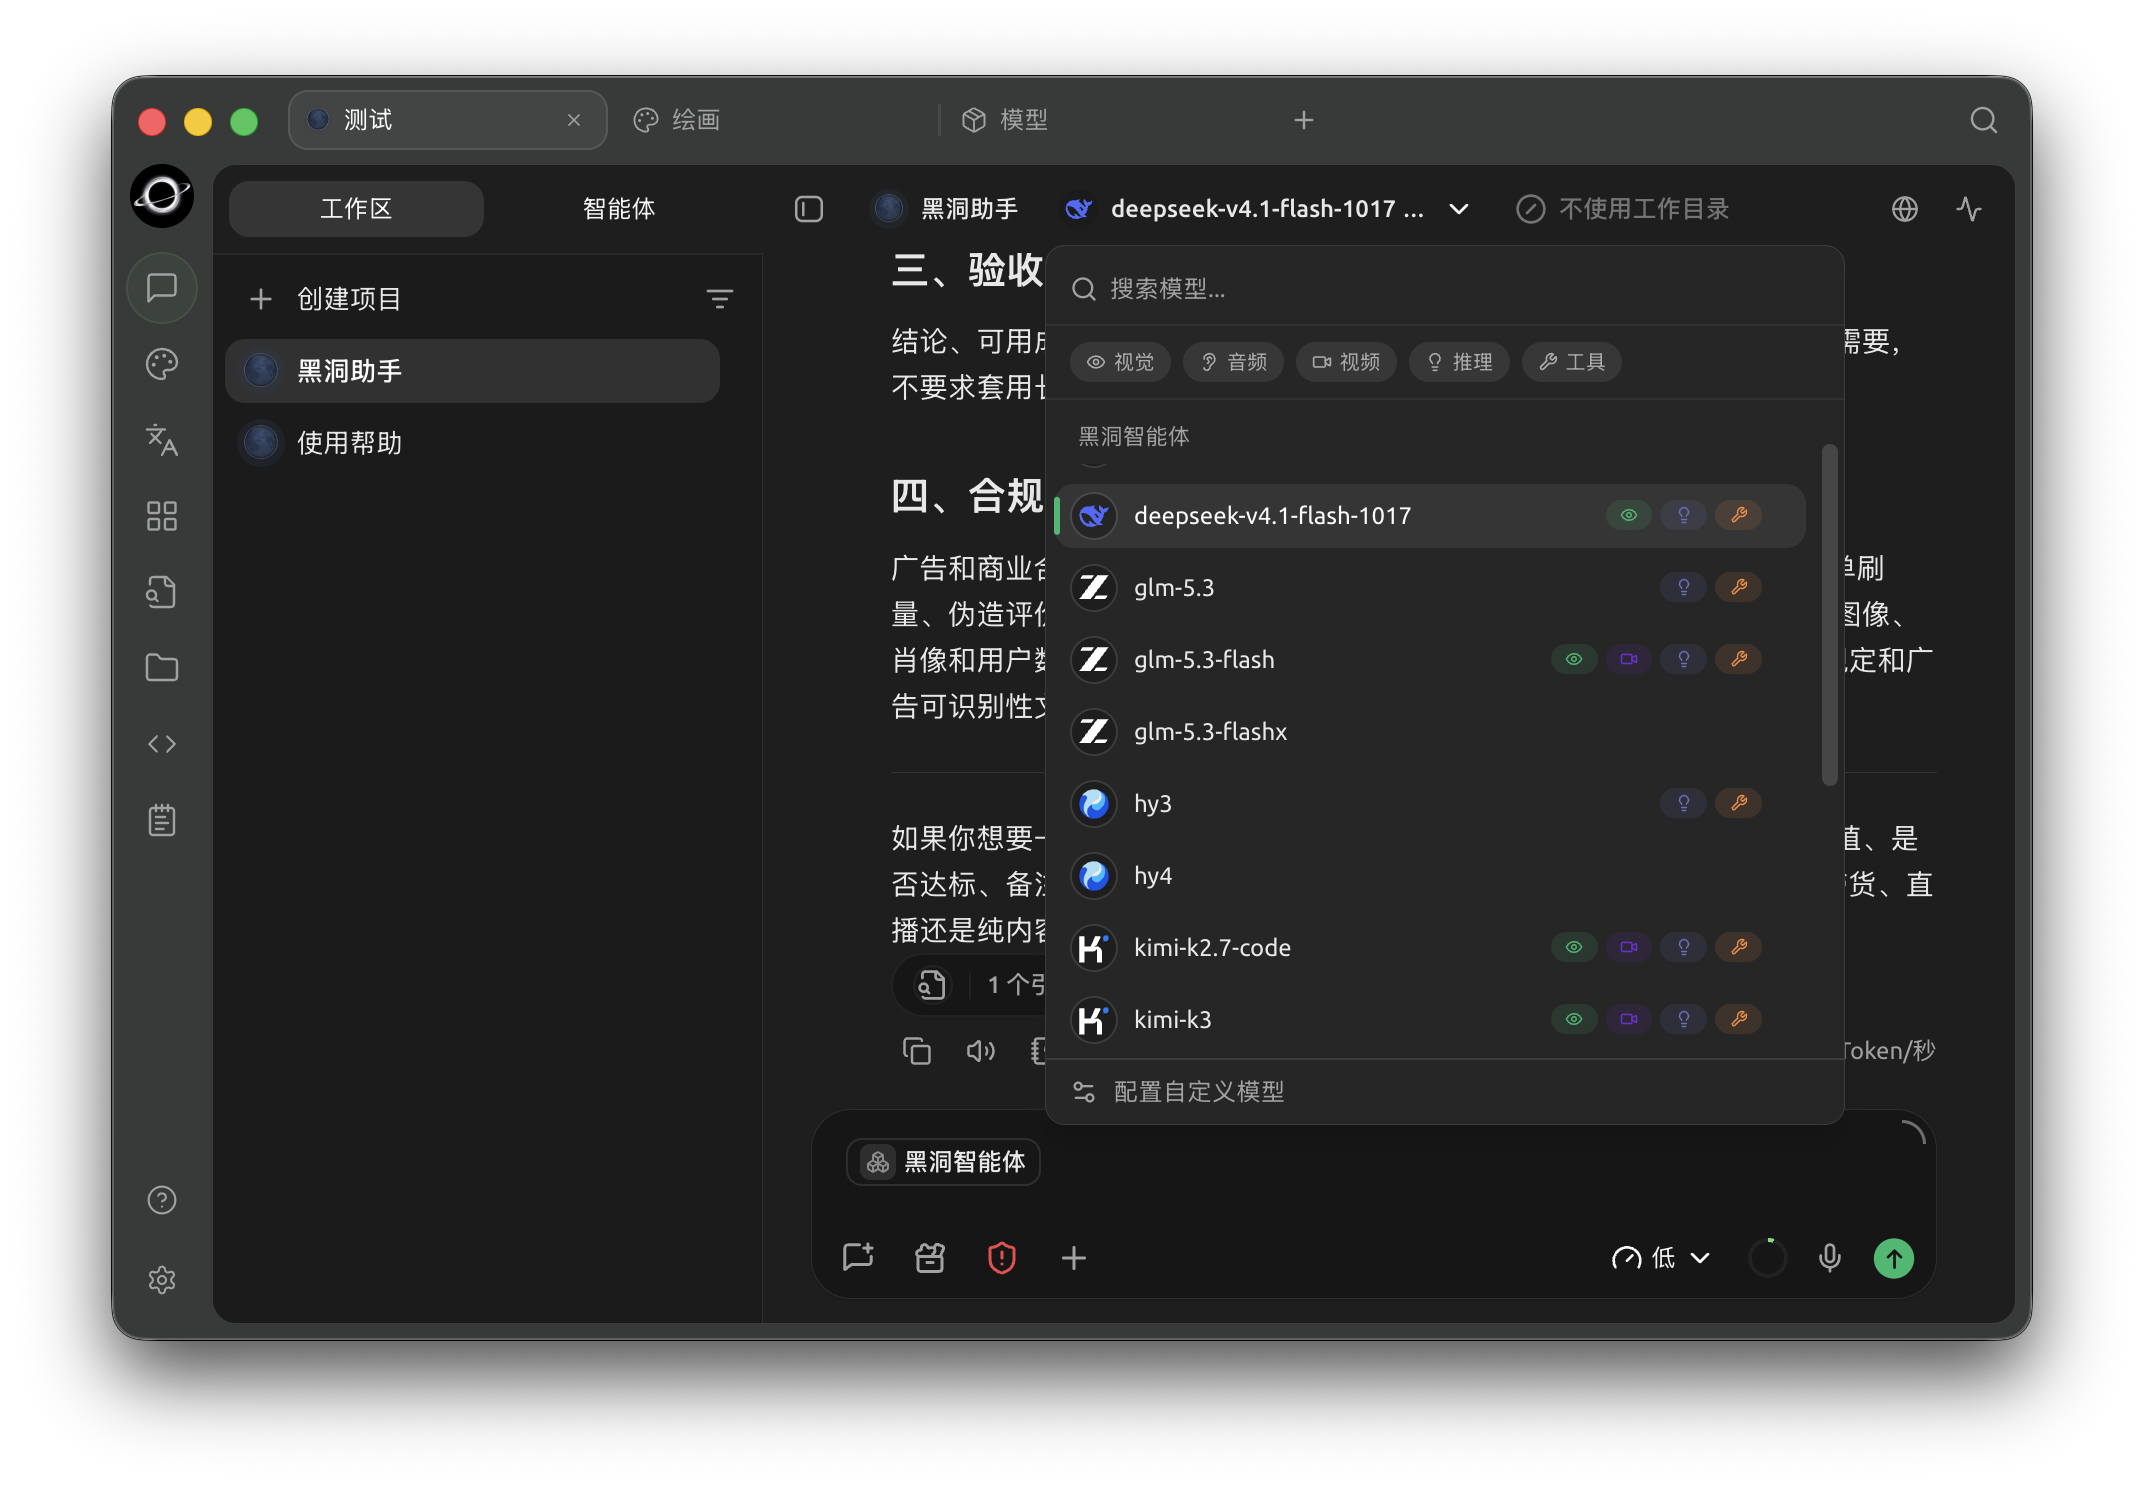Open the painting palette sidebar icon

162,364
